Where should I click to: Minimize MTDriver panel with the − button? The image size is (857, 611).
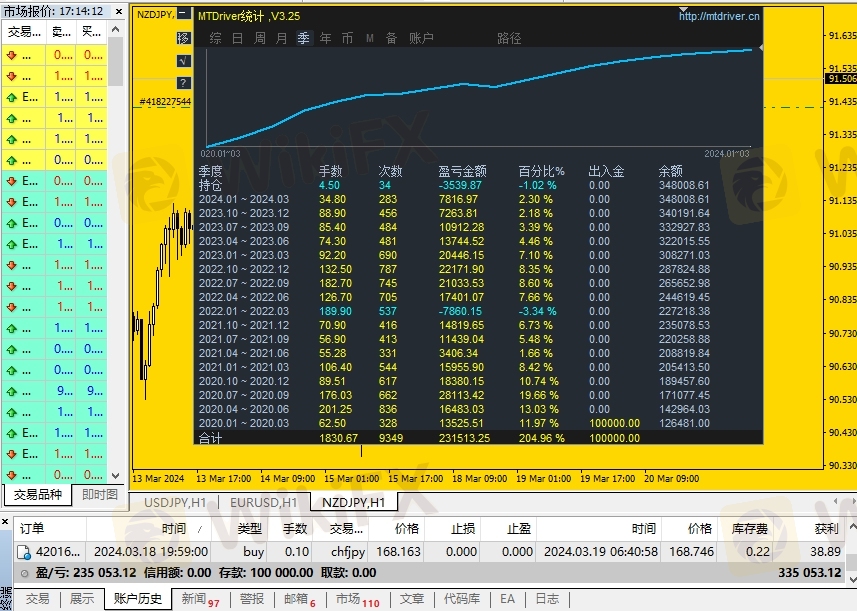[185, 14]
